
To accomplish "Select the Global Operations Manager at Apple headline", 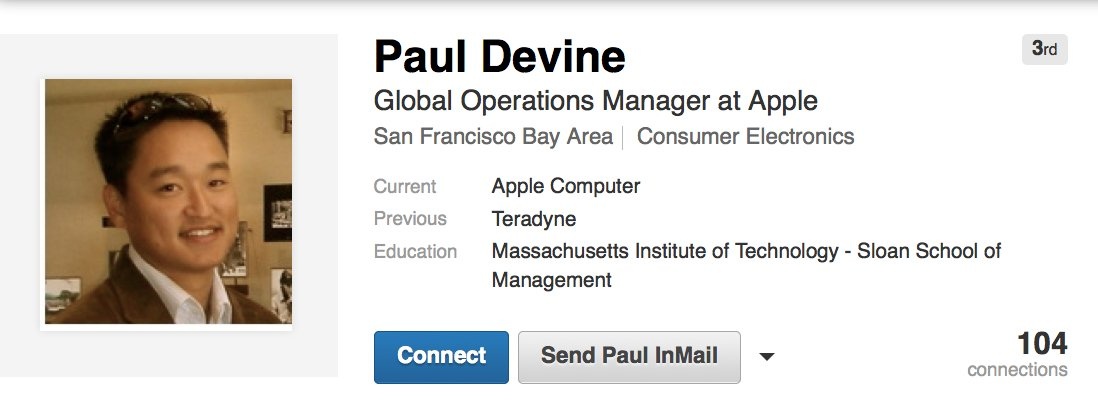I will (x=595, y=101).
